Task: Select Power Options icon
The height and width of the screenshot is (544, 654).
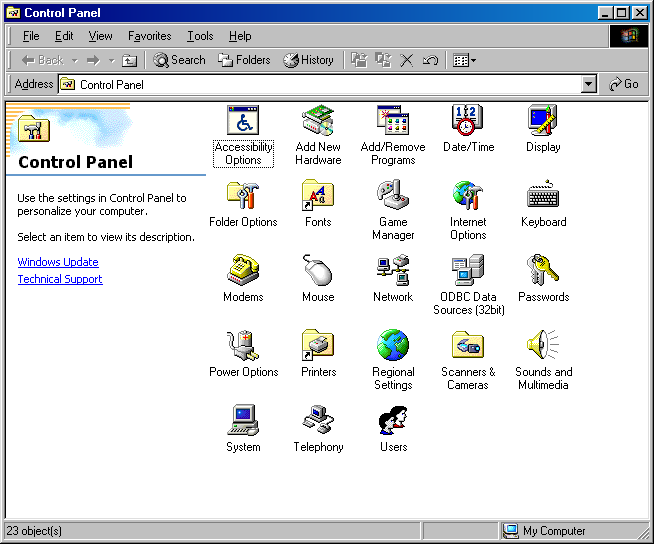Action: tap(243, 345)
